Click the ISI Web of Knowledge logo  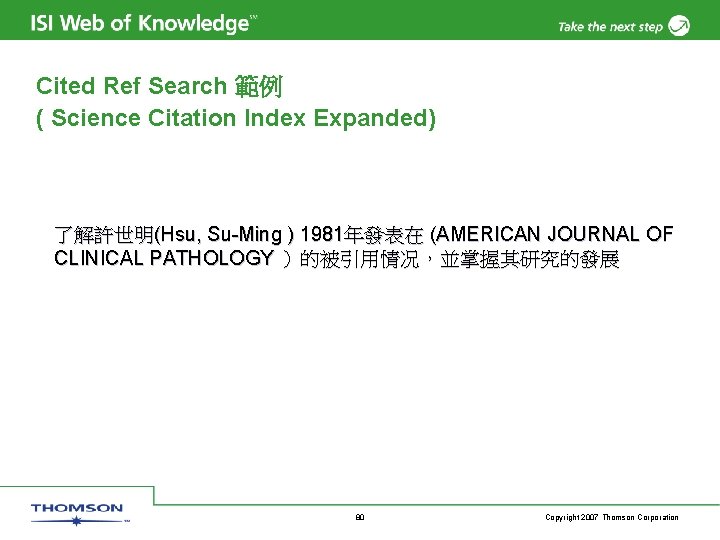(144, 23)
